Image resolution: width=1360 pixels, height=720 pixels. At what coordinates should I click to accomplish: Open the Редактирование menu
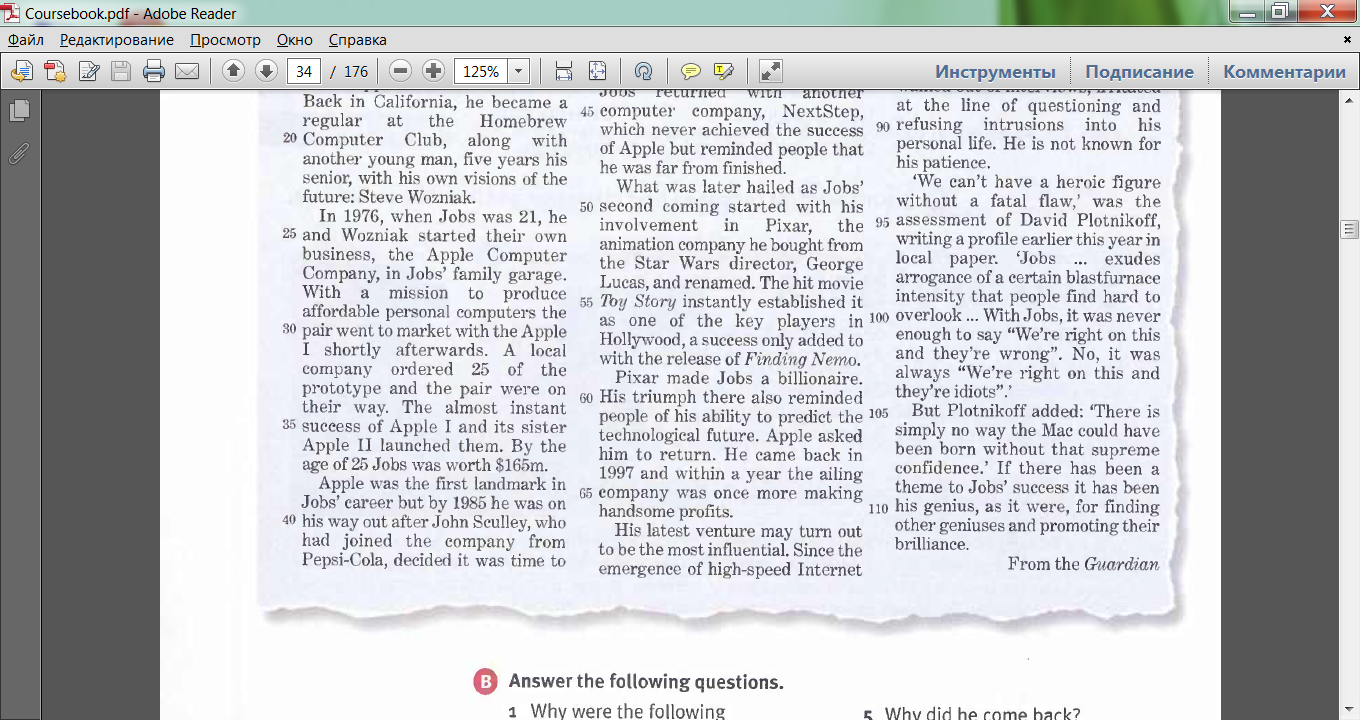click(117, 40)
